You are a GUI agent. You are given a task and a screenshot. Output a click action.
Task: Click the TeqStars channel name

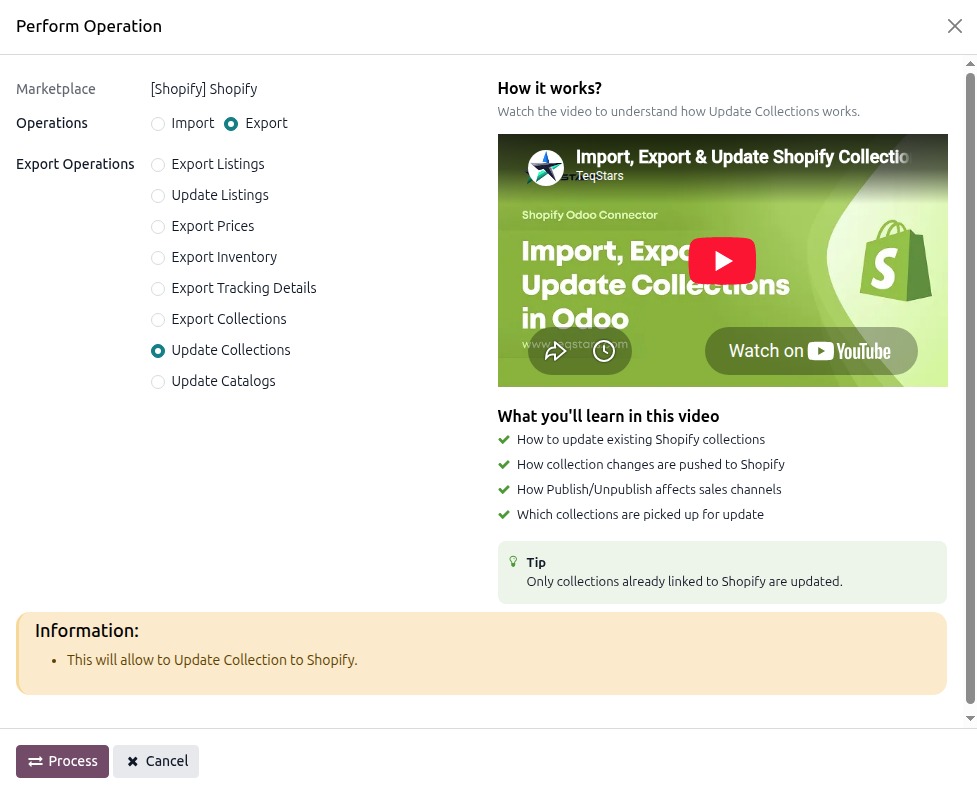coord(599,176)
